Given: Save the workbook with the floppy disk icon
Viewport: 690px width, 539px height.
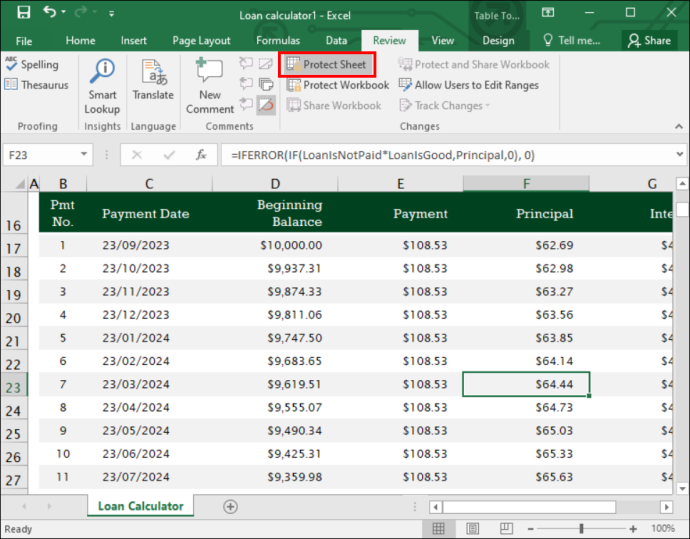Looking at the screenshot, I should point(24,12).
